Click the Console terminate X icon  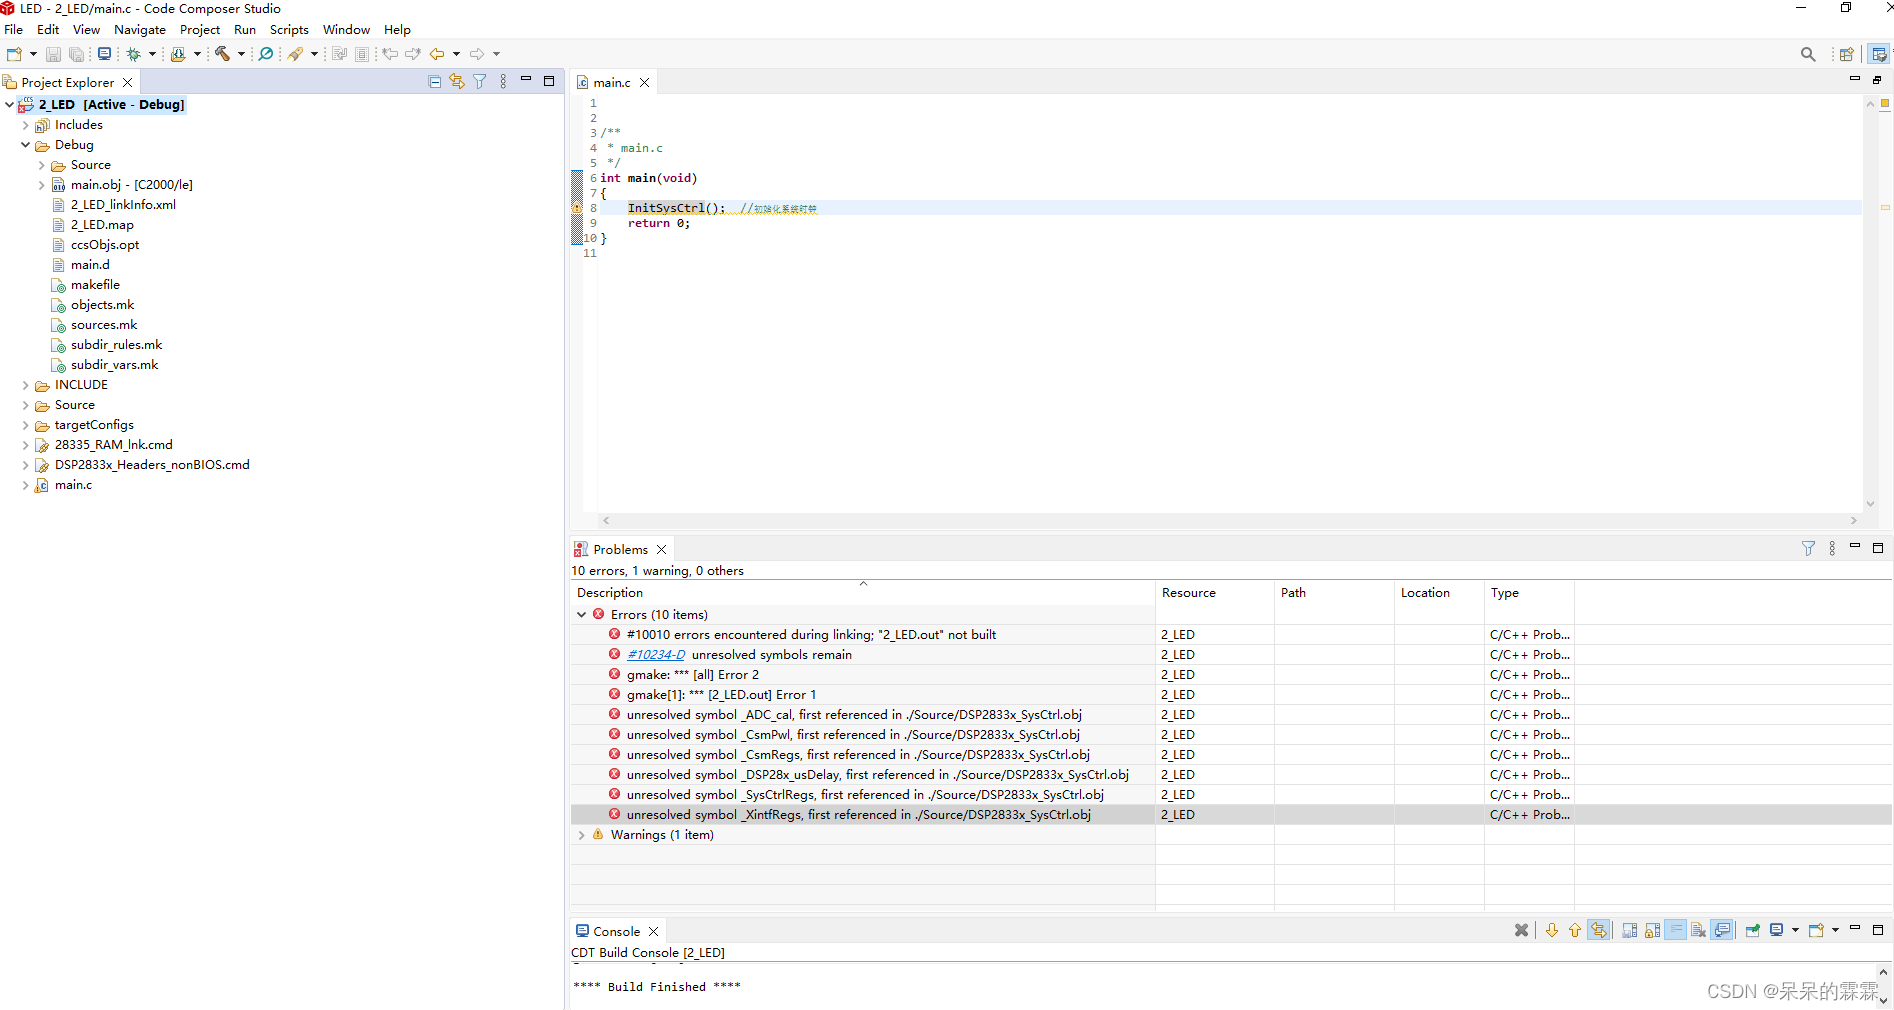(x=1522, y=931)
